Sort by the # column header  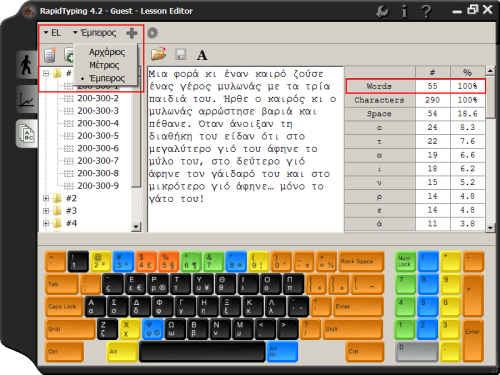click(x=433, y=72)
